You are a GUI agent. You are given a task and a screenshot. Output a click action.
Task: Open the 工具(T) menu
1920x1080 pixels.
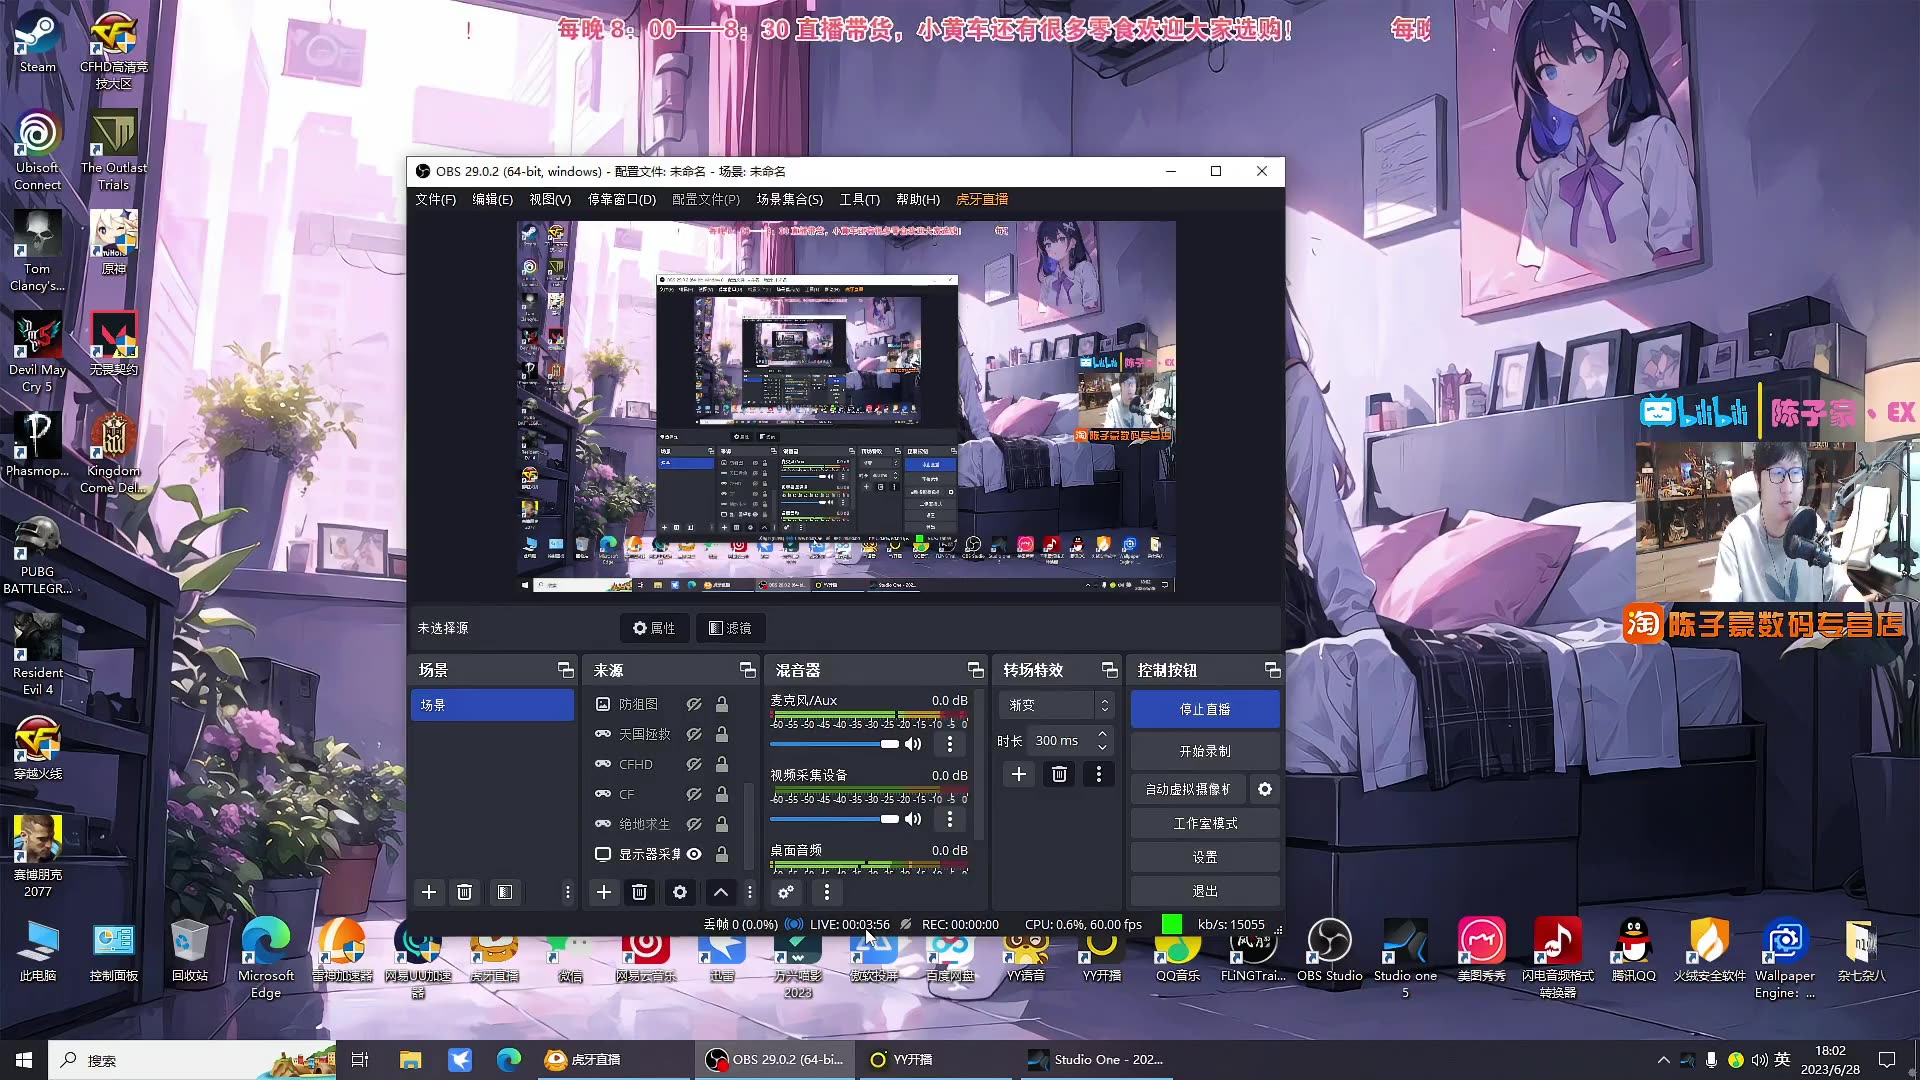coord(859,199)
